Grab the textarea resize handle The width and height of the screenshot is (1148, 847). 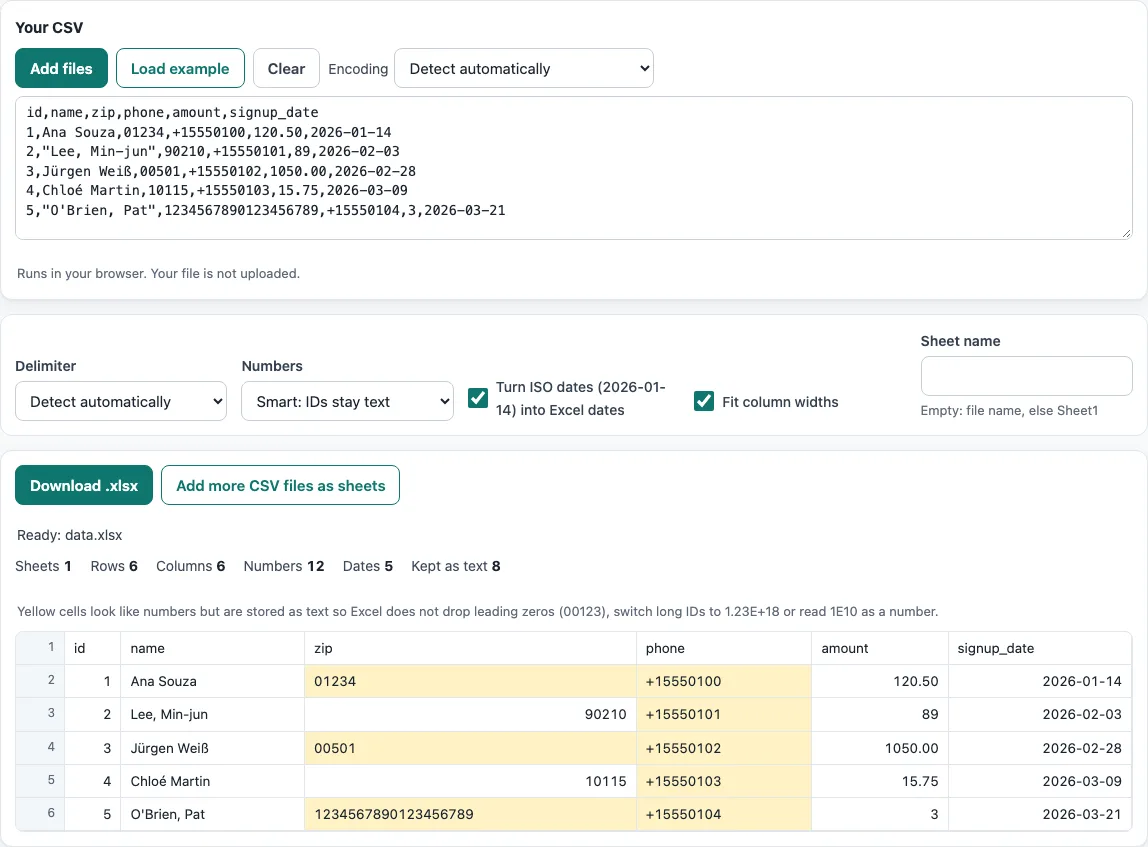click(x=1126, y=233)
